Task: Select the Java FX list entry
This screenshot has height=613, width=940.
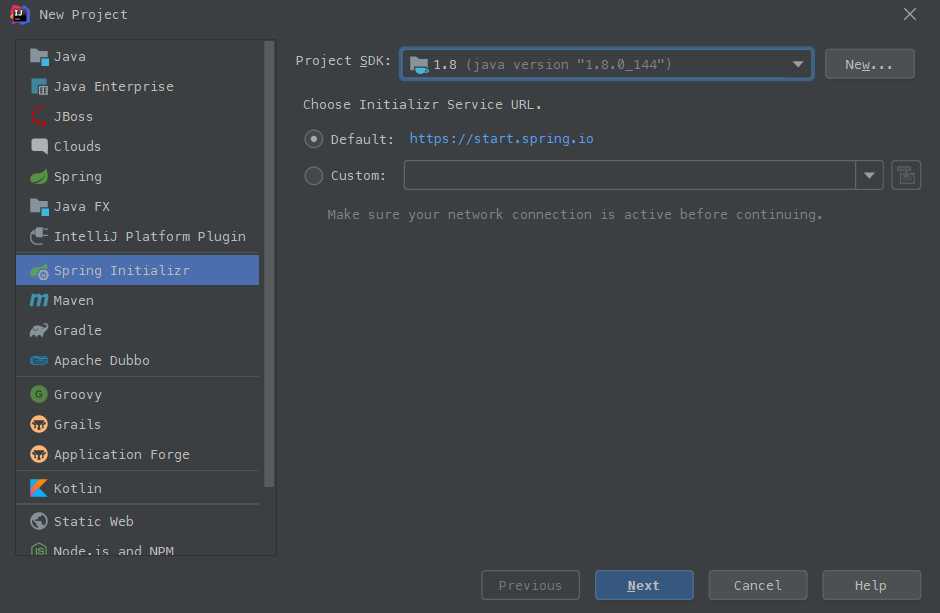Action: click(x=138, y=207)
